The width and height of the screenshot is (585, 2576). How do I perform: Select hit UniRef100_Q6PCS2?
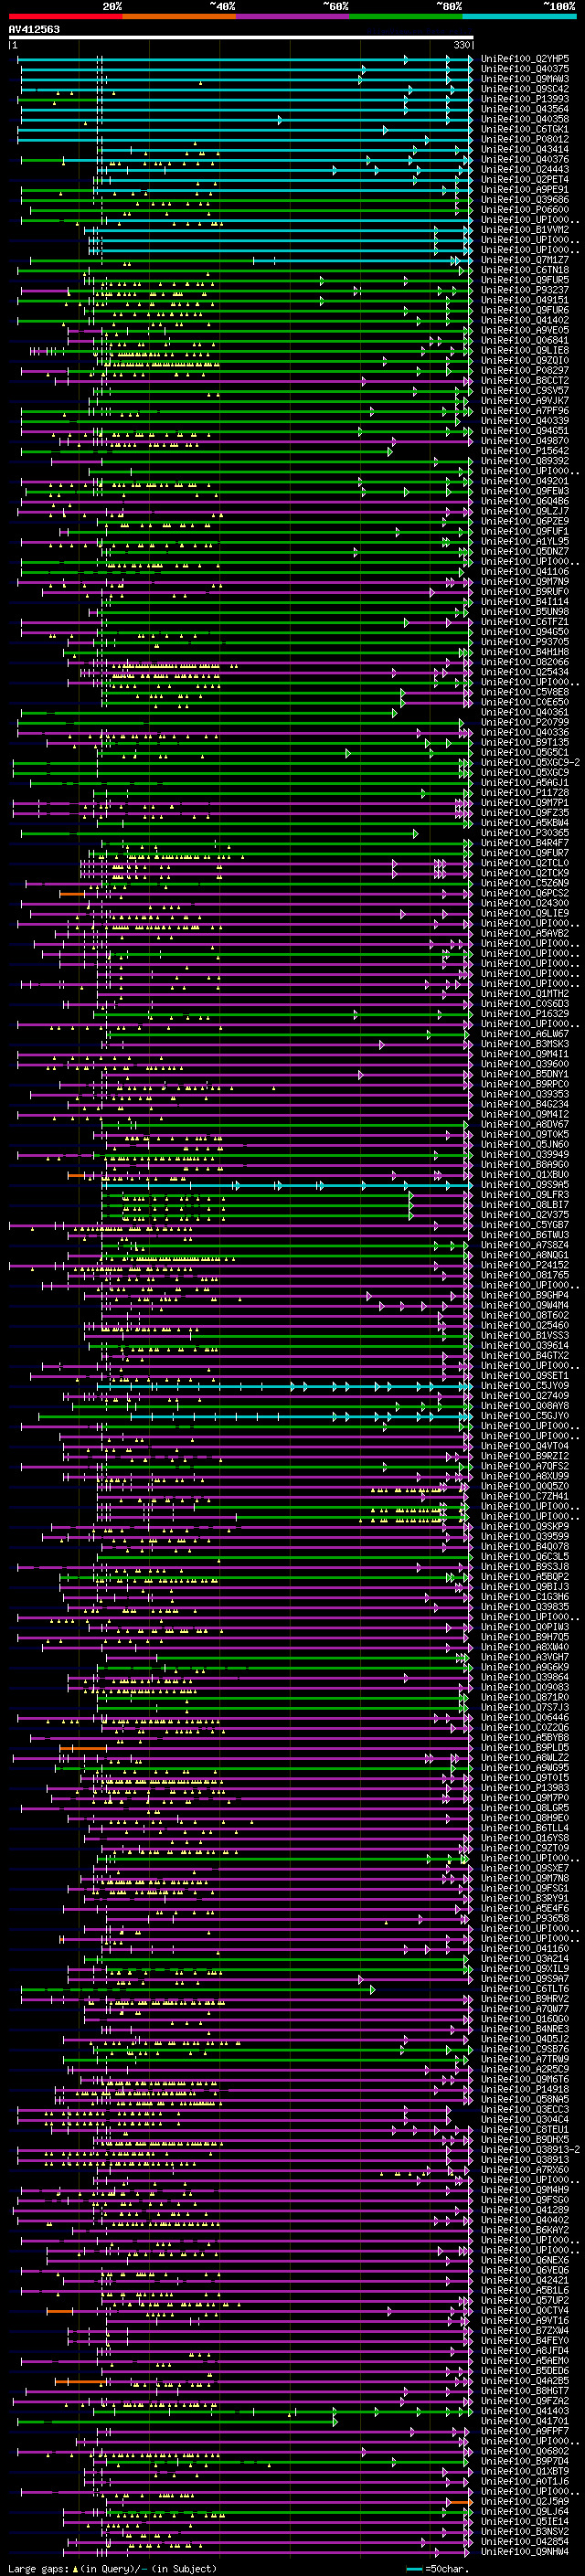525,893
